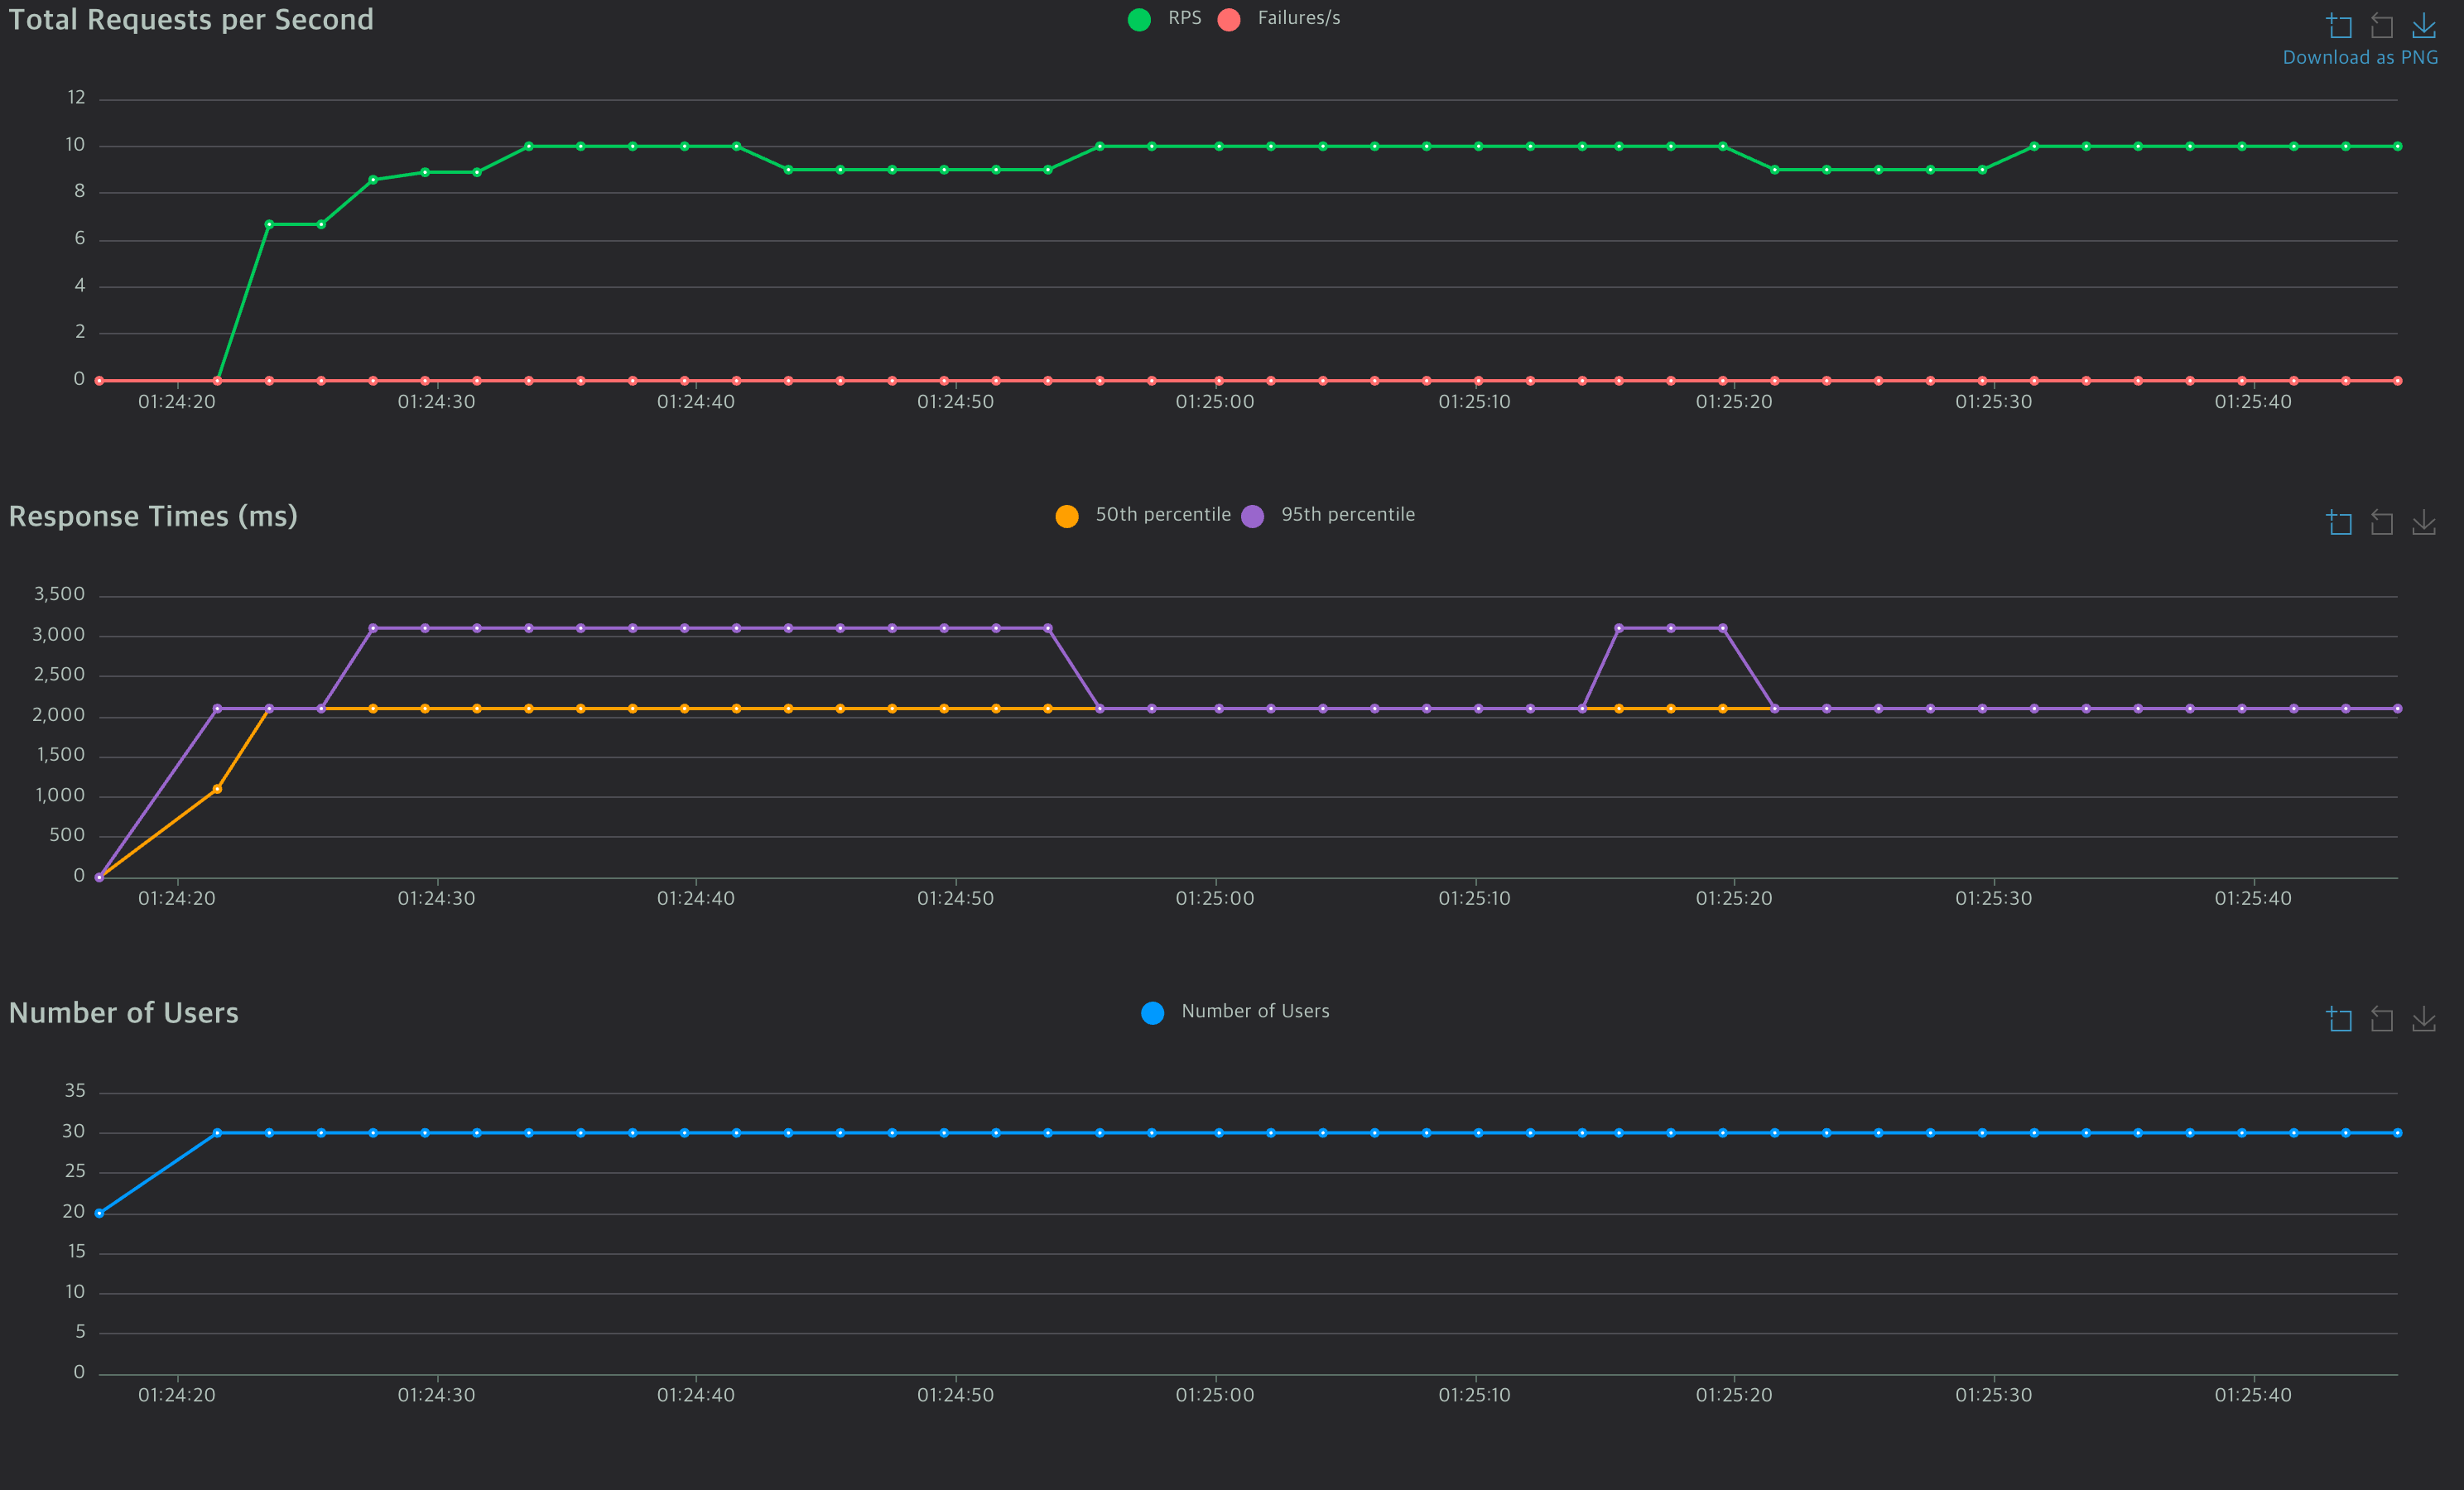Toggle Number of Users legend entry
This screenshot has width=2464, height=1490.
tap(1255, 1012)
